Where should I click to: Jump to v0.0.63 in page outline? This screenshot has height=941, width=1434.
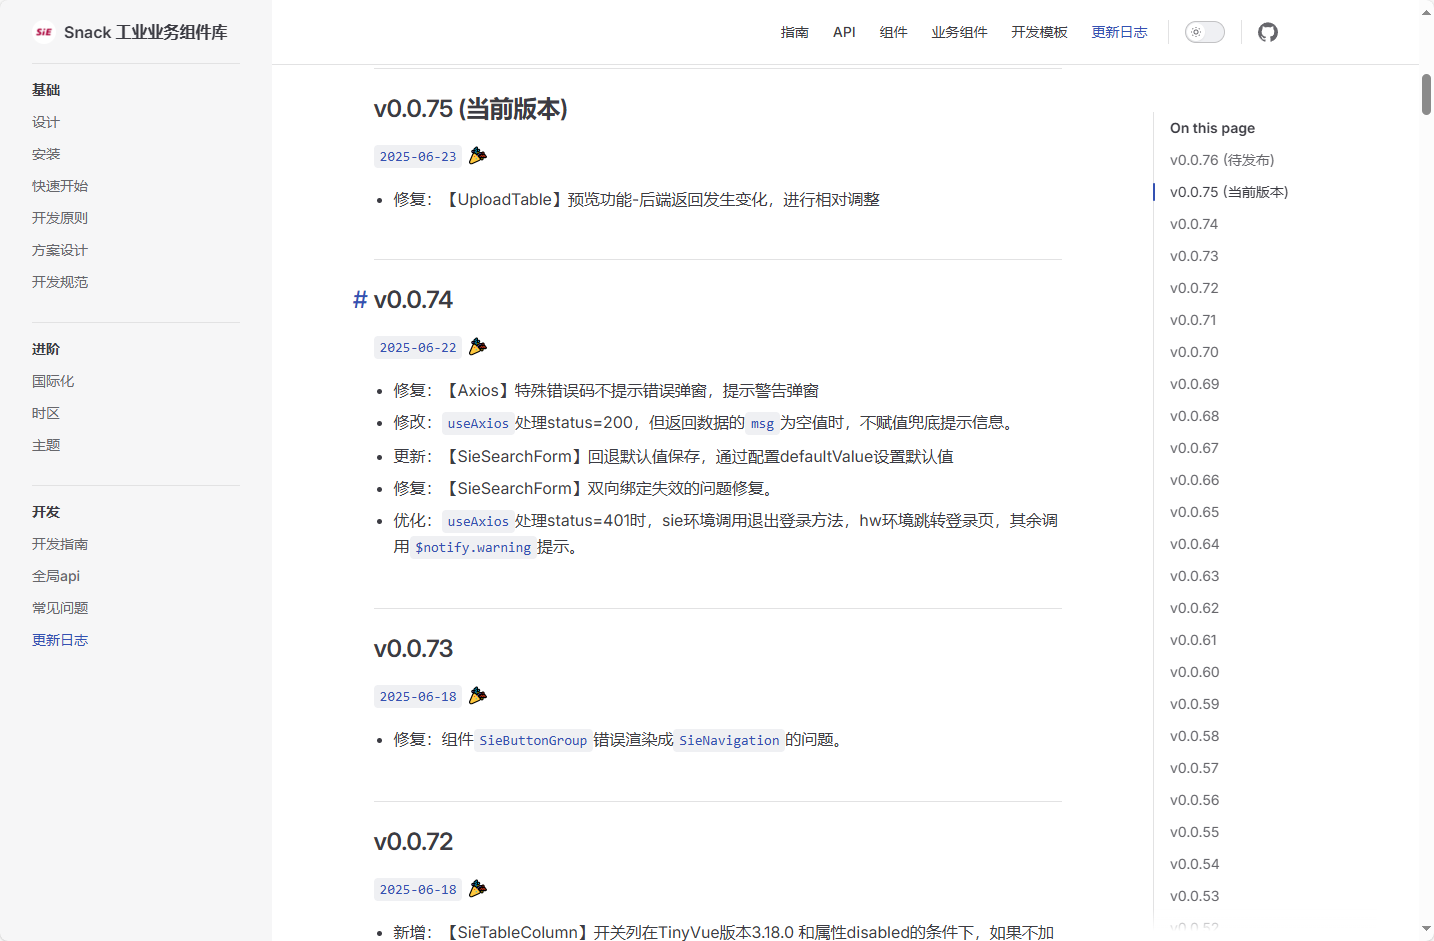tap(1194, 576)
